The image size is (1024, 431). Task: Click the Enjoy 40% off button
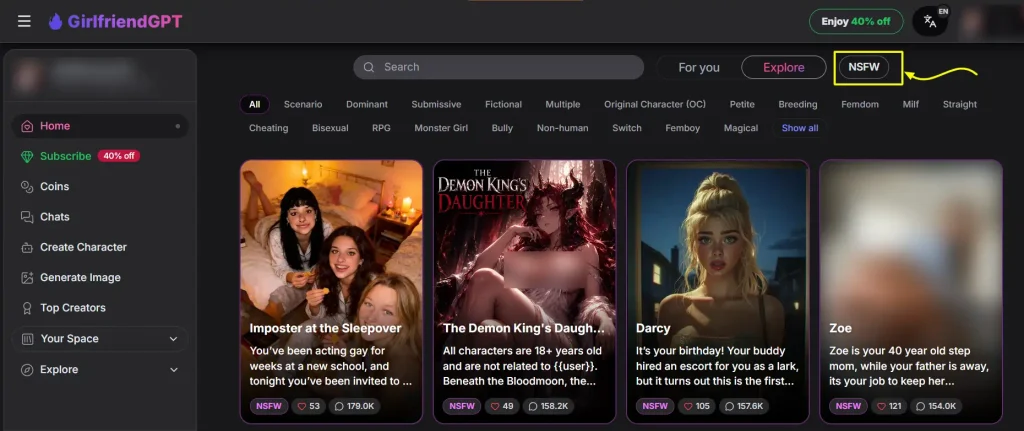click(x=856, y=22)
